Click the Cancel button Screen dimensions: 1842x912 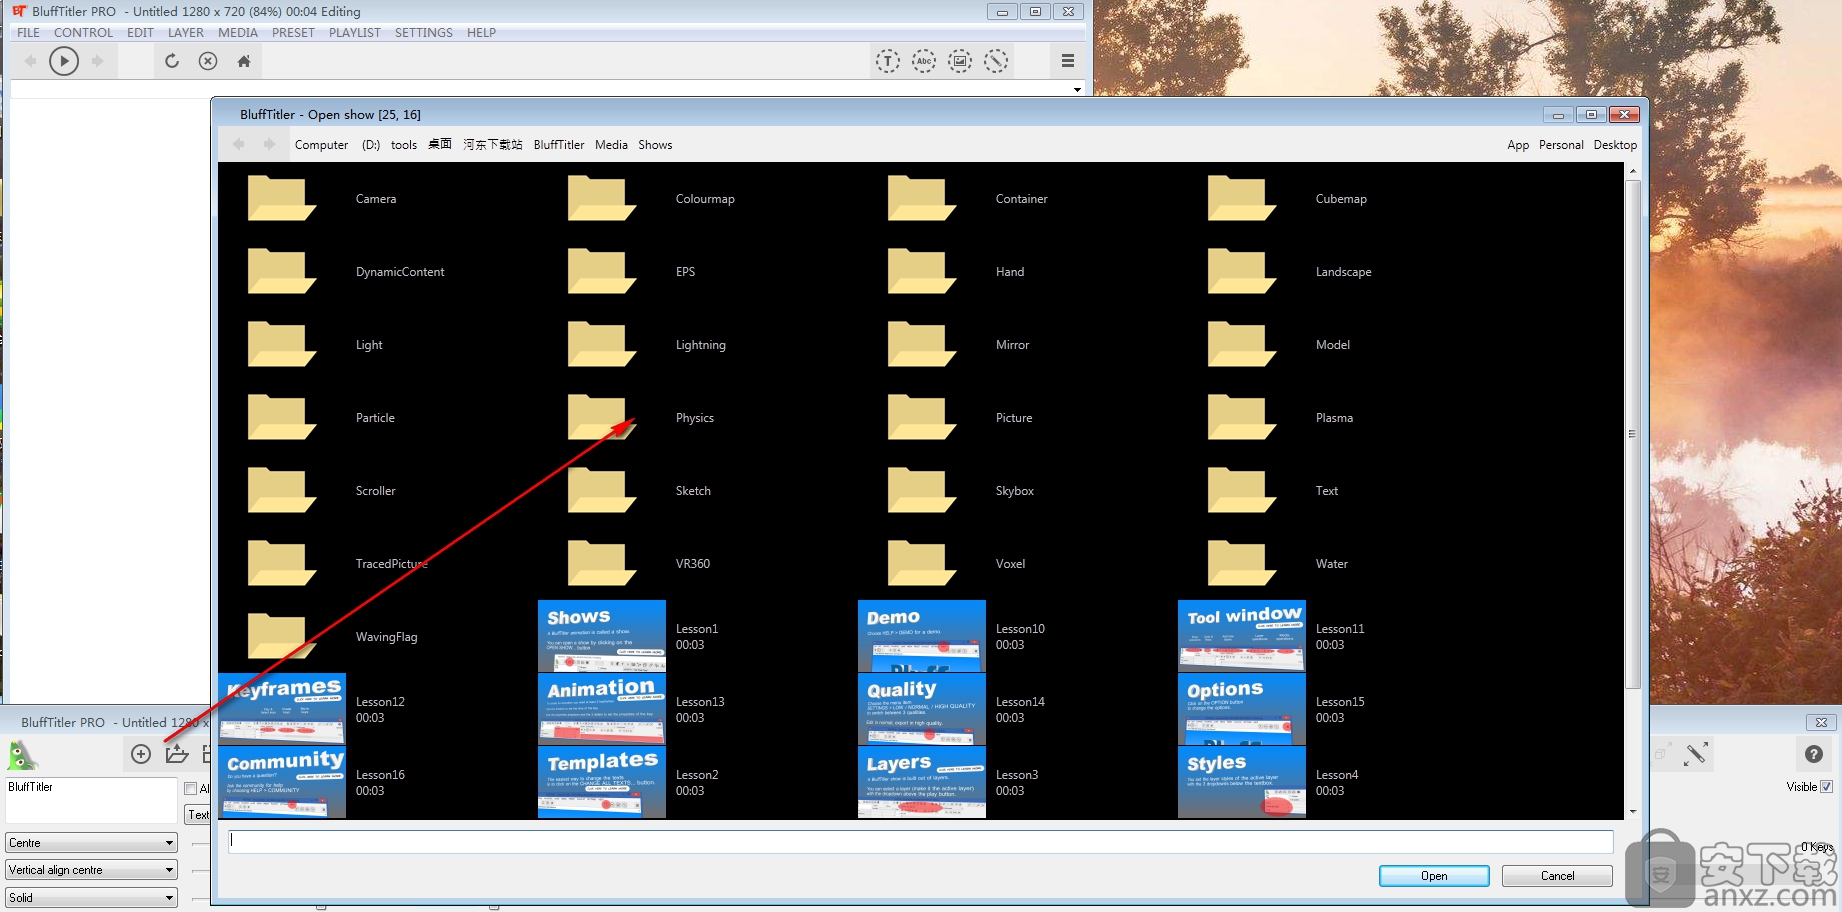[1557, 876]
